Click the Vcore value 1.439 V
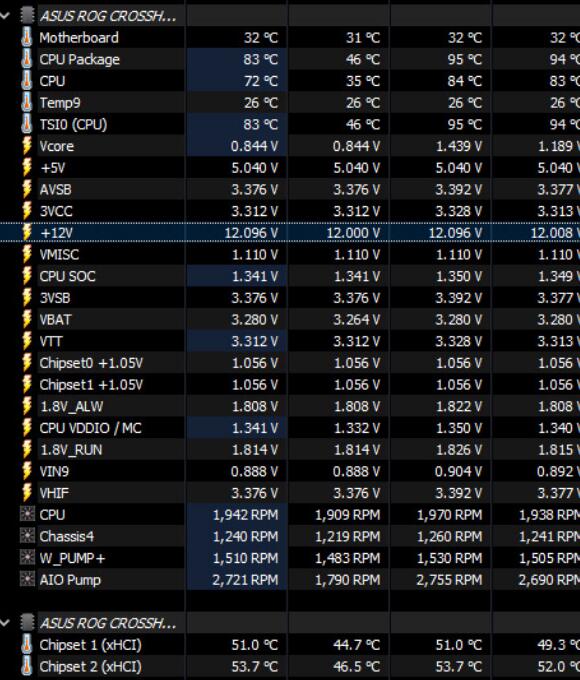 coord(459,146)
